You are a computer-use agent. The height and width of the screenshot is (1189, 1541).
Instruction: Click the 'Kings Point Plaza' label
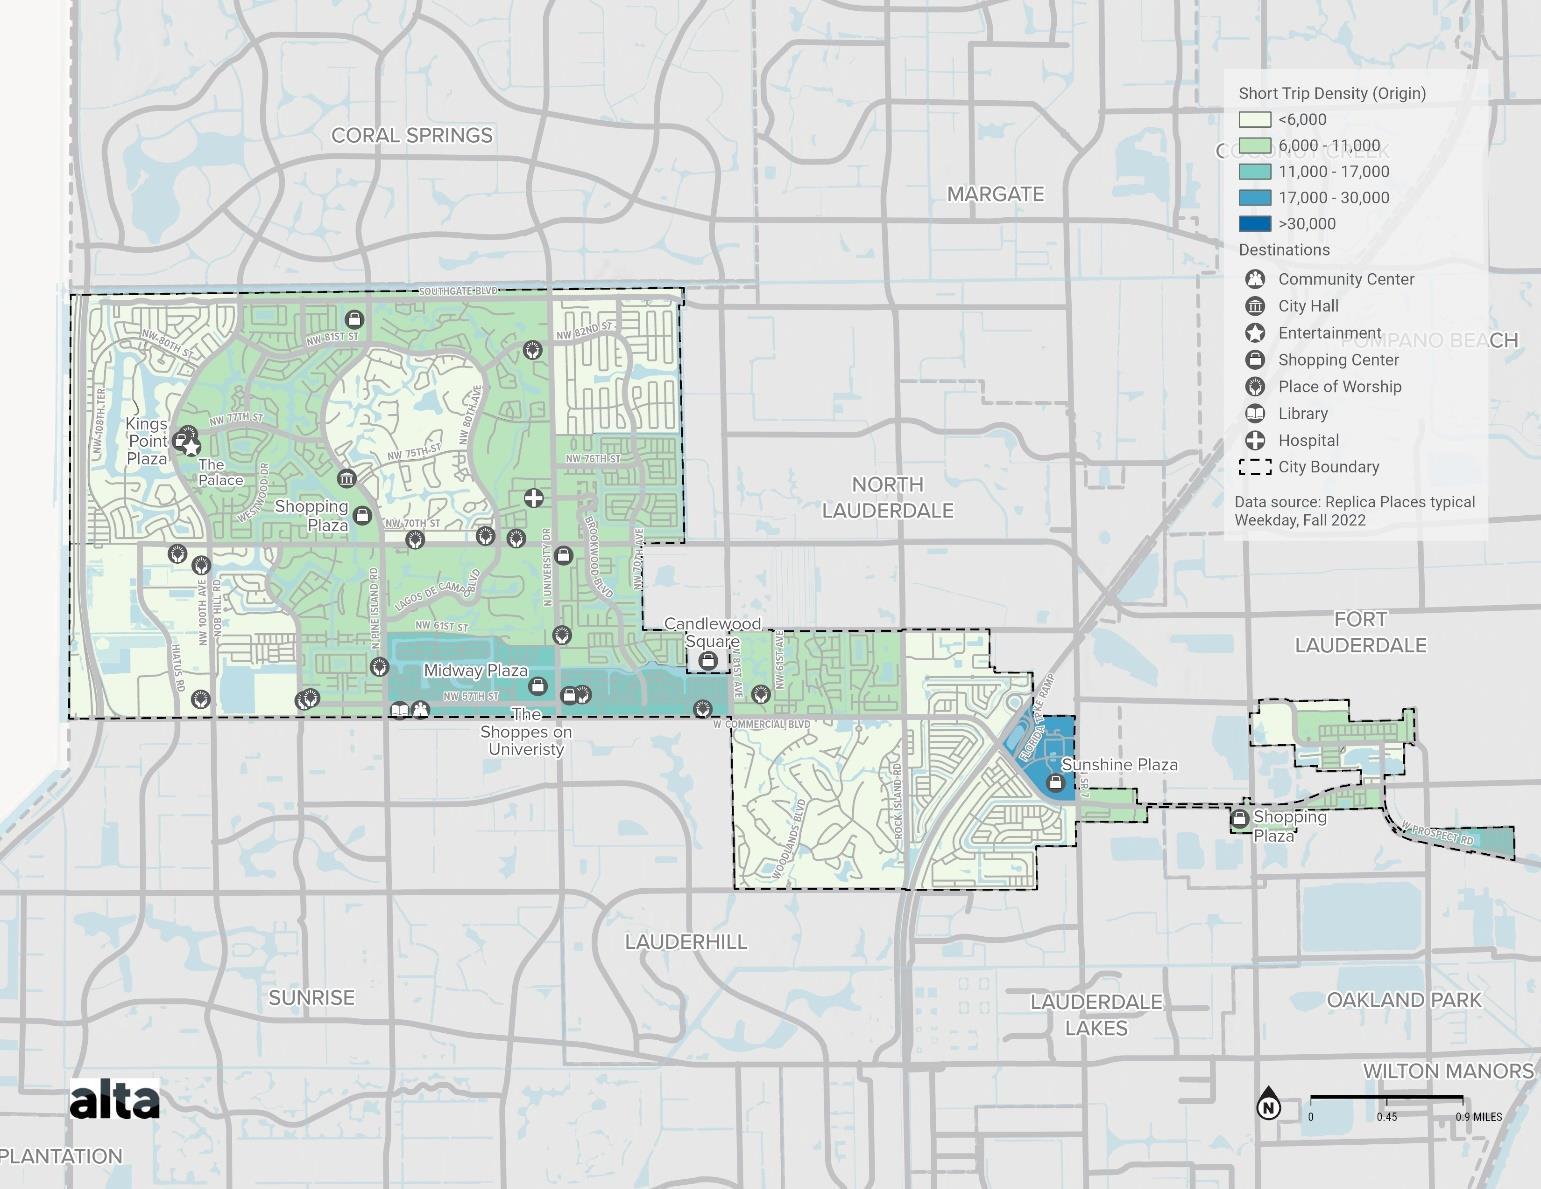point(147,441)
